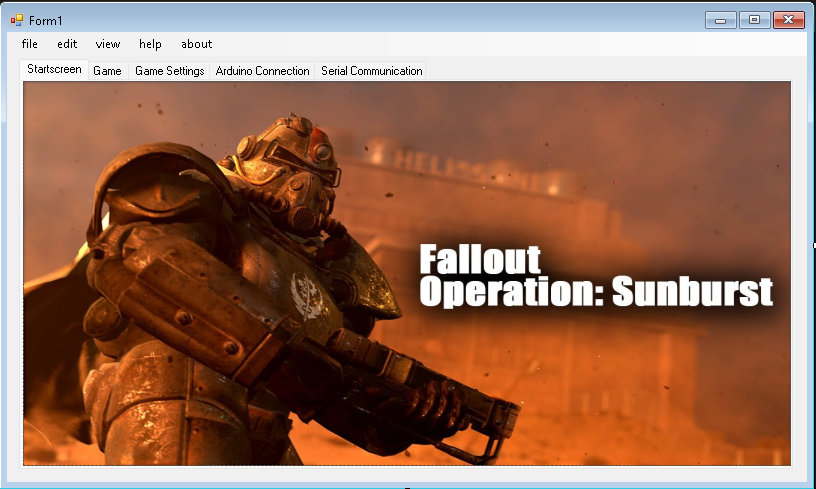Select the Startscreen tab
The width and height of the screenshot is (816, 489).
pyautogui.click(x=54, y=69)
